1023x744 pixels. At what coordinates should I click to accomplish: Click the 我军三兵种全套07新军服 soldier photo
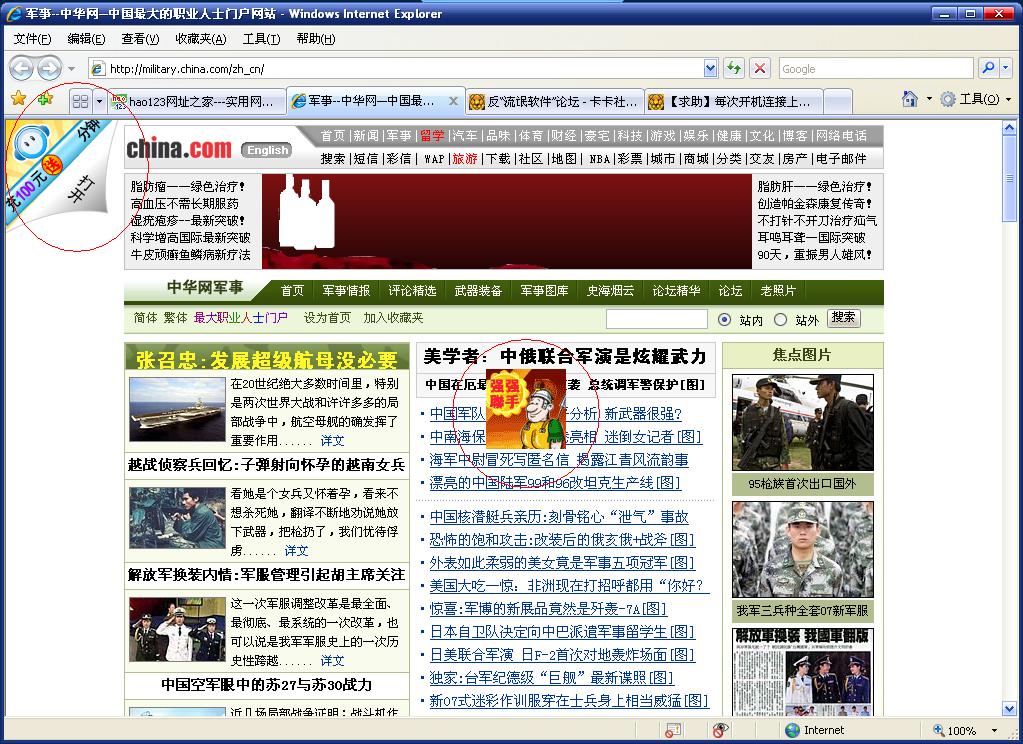coord(802,550)
